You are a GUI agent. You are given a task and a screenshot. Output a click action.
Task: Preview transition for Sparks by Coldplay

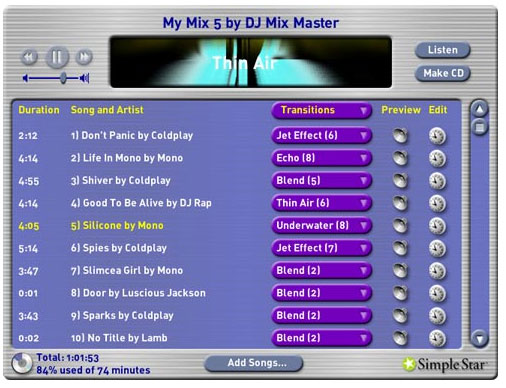coord(400,316)
